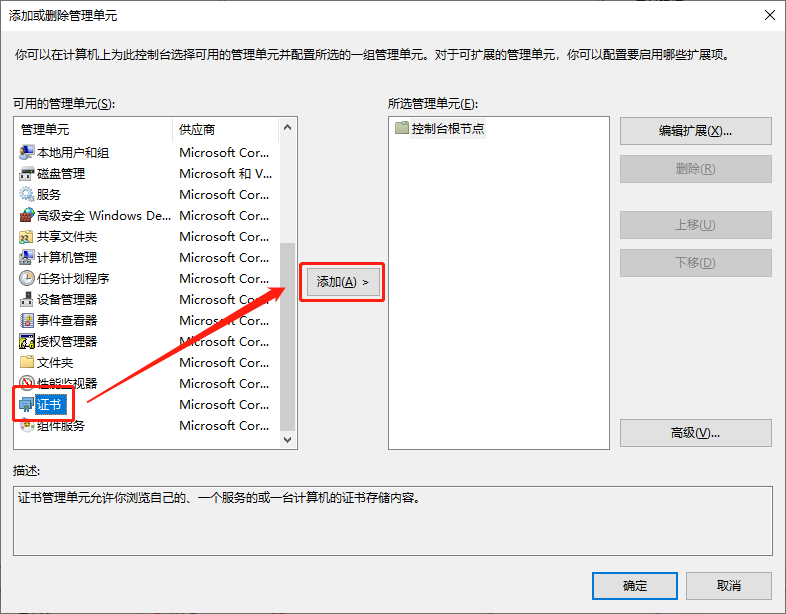The height and width of the screenshot is (614, 786).
Task: Sort by the 供应商 column header
Action: point(225,129)
